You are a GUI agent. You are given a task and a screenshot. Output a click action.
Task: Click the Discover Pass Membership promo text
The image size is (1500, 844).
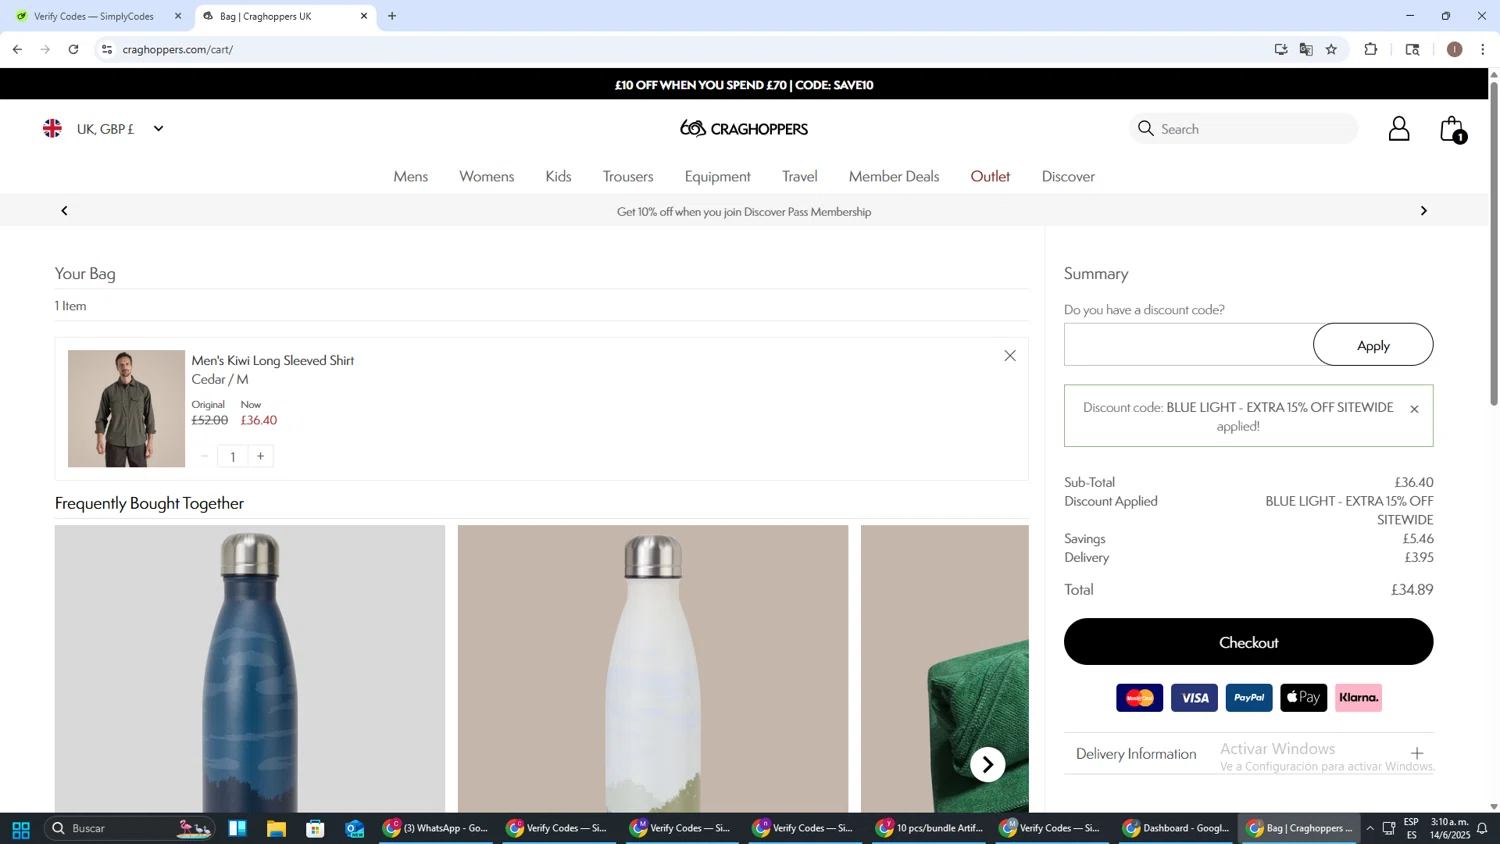[744, 212]
